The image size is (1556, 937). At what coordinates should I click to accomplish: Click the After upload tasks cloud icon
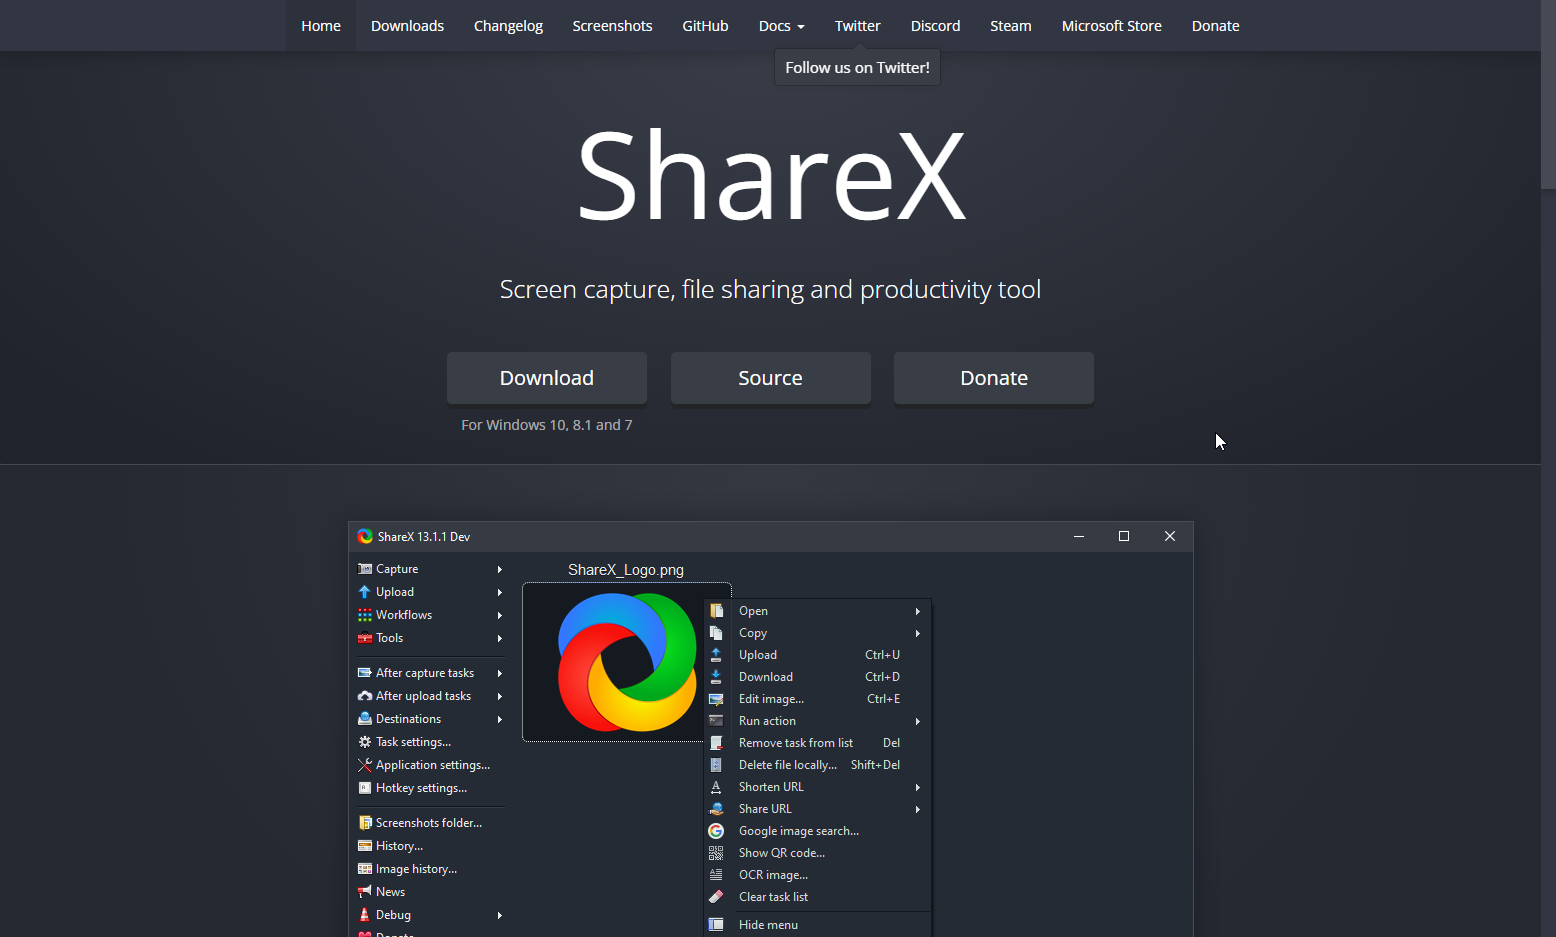pyautogui.click(x=365, y=696)
